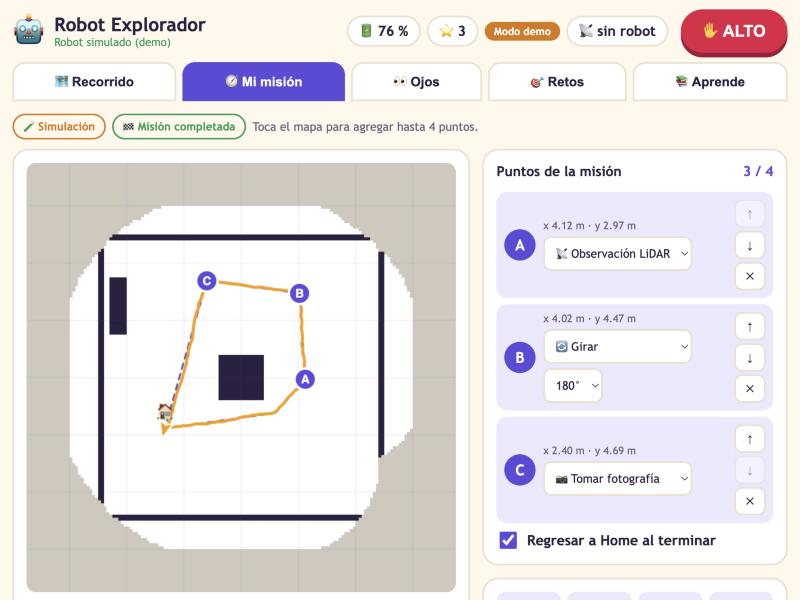800x600 pixels.
Task: Click point A coordinates x 4.12 m
Action: click(x=590, y=226)
